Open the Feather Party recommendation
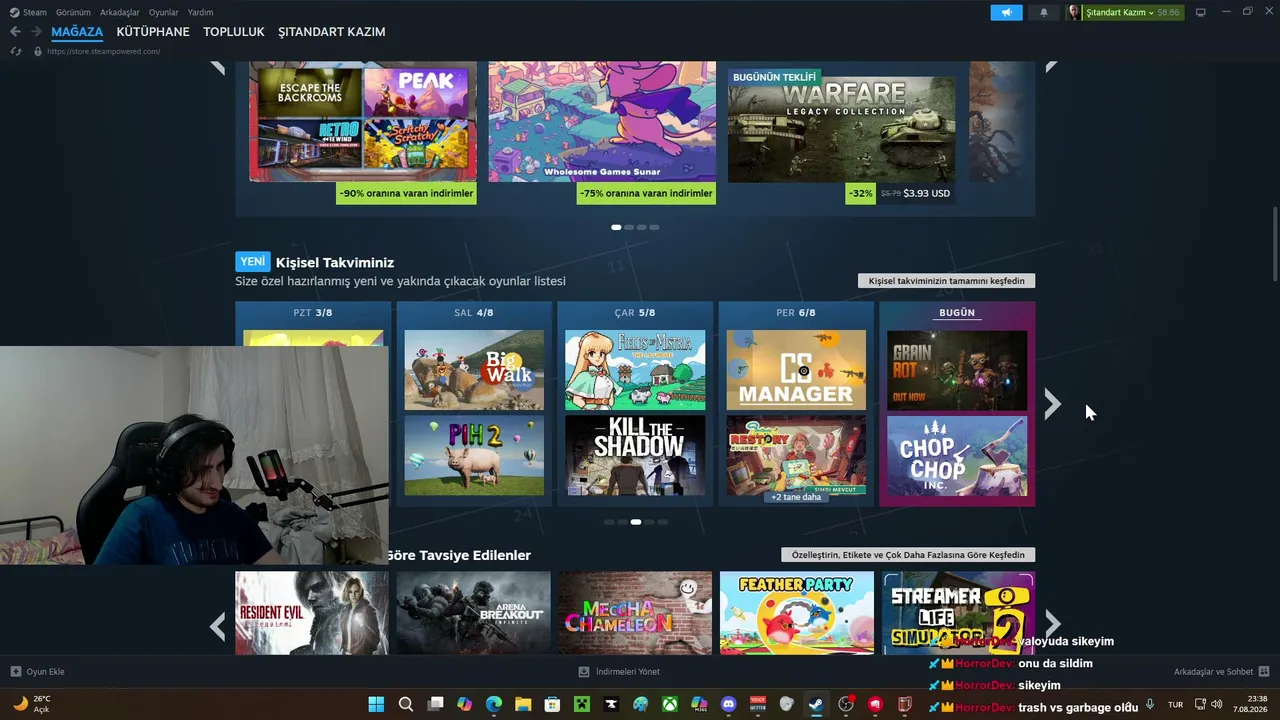 click(x=797, y=613)
